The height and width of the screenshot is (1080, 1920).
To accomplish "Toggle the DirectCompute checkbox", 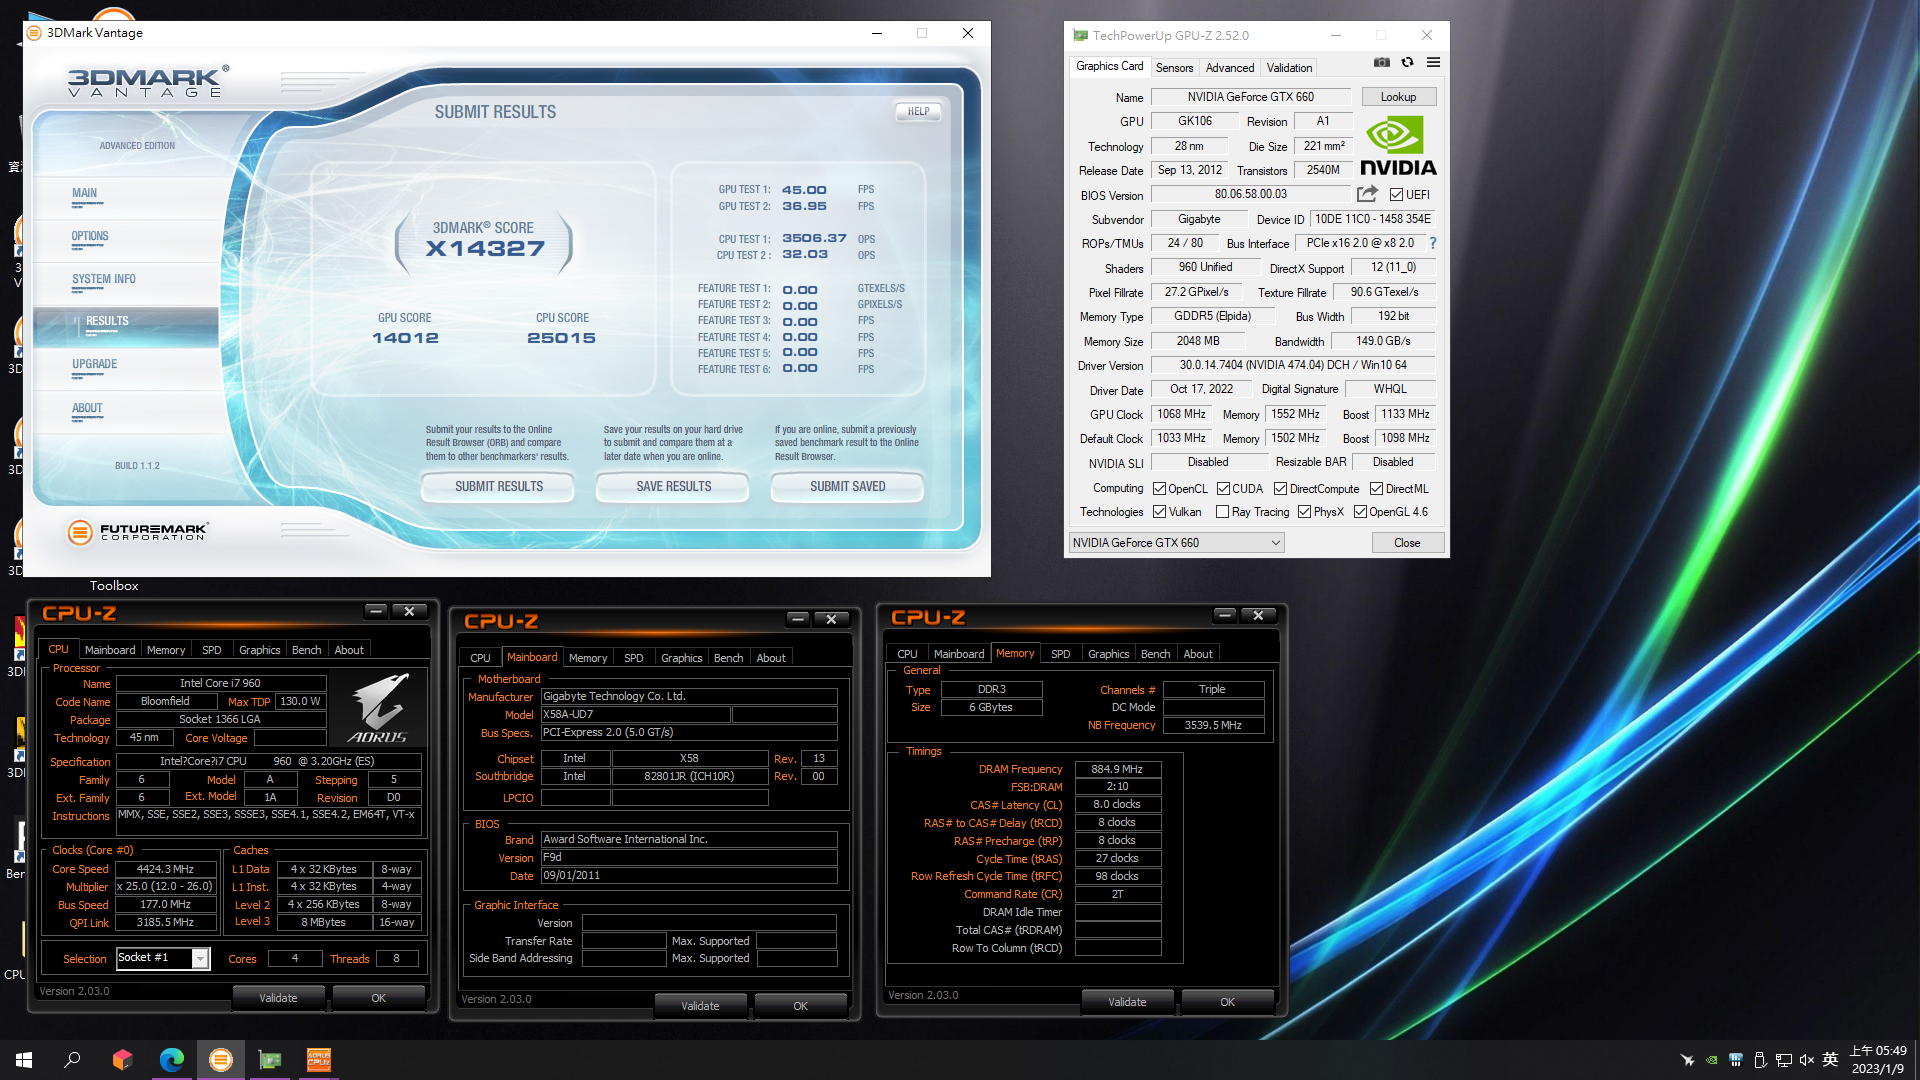I will 1280,489.
